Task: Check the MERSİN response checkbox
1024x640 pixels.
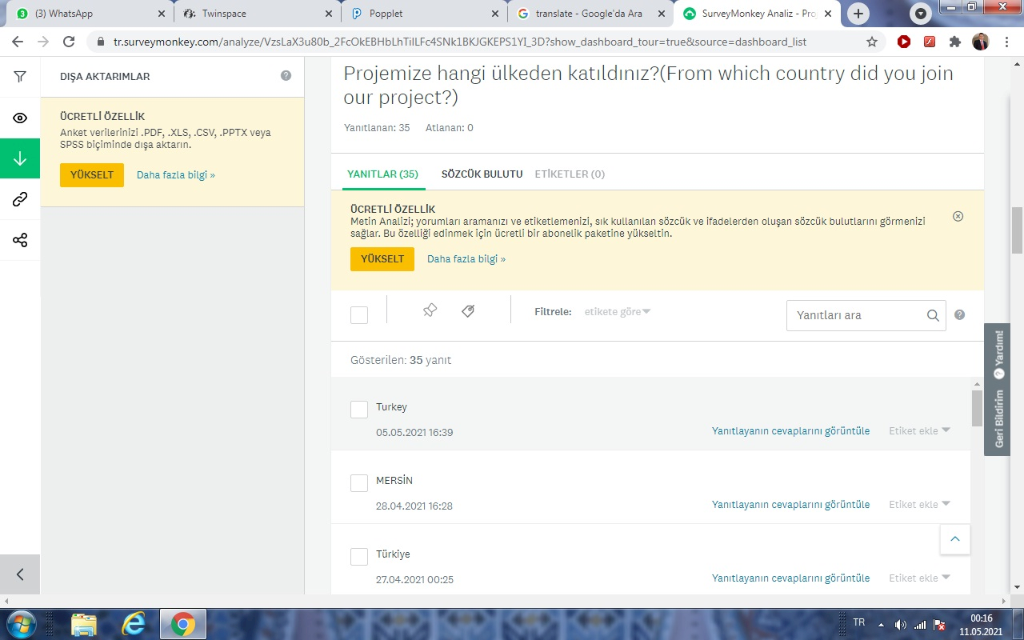Action: coord(359,483)
